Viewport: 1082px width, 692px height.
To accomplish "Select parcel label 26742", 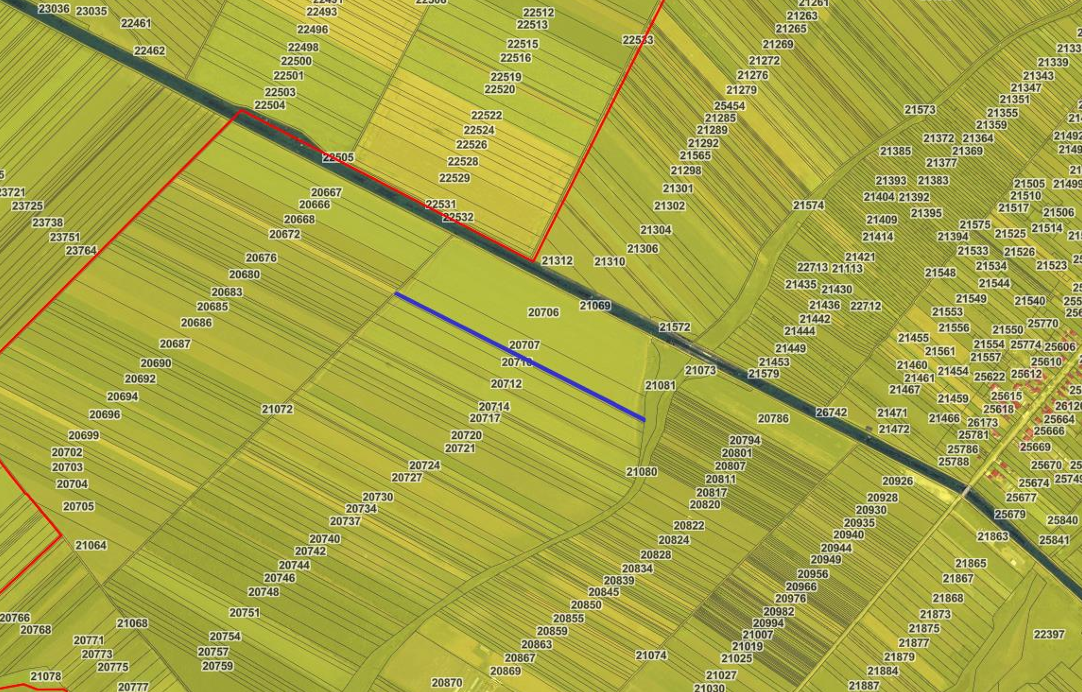I will click(x=831, y=412).
